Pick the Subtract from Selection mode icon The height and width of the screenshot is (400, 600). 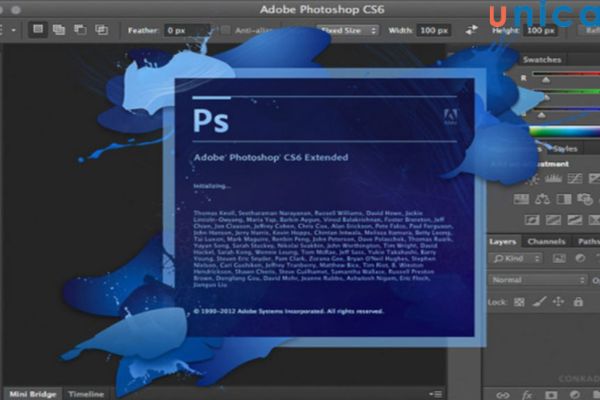(80, 30)
